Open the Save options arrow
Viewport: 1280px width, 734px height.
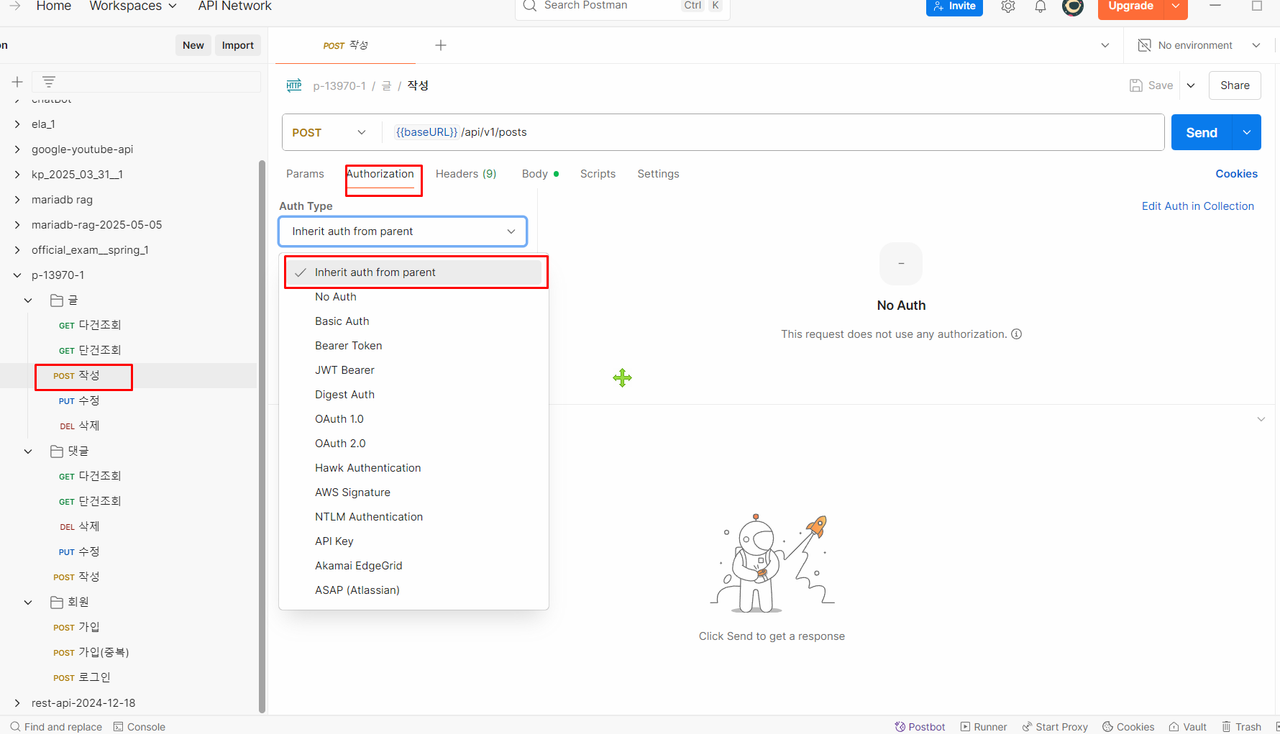(x=1191, y=86)
